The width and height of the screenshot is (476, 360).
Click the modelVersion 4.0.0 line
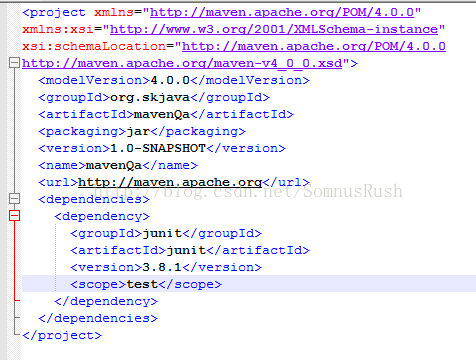point(174,80)
